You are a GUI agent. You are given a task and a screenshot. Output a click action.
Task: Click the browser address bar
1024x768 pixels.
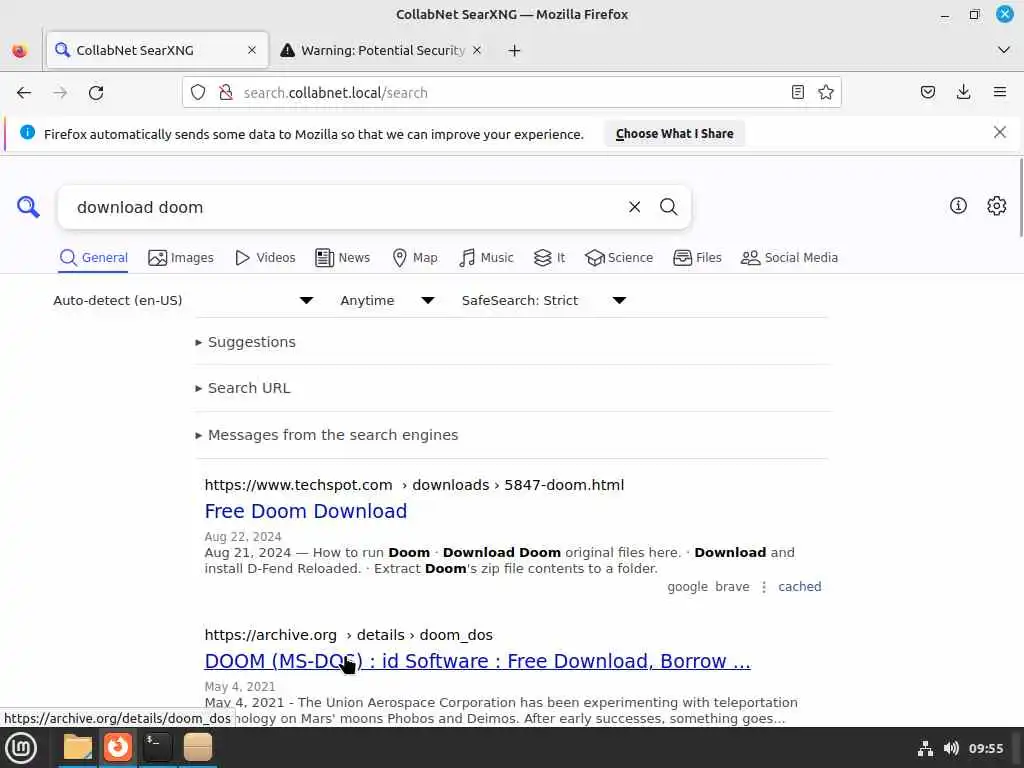509,93
